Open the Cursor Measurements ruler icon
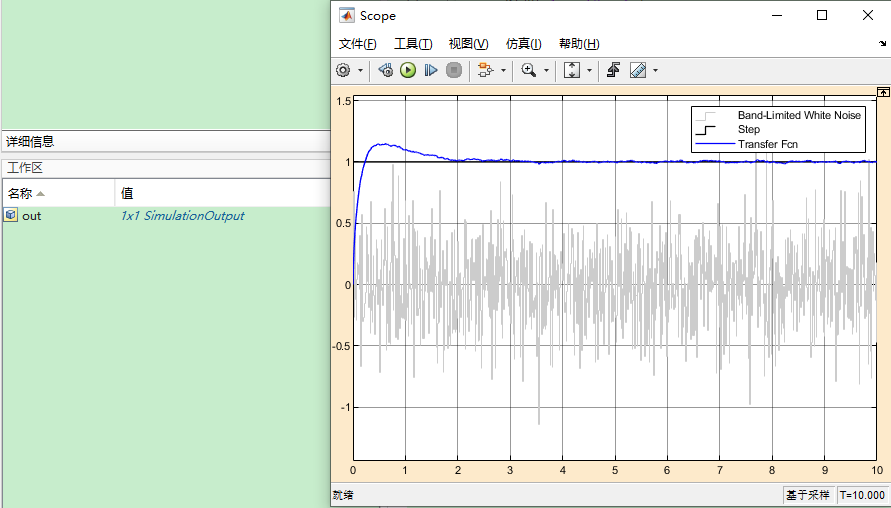The width and height of the screenshot is (891, 508). click(x=638, y=70)
